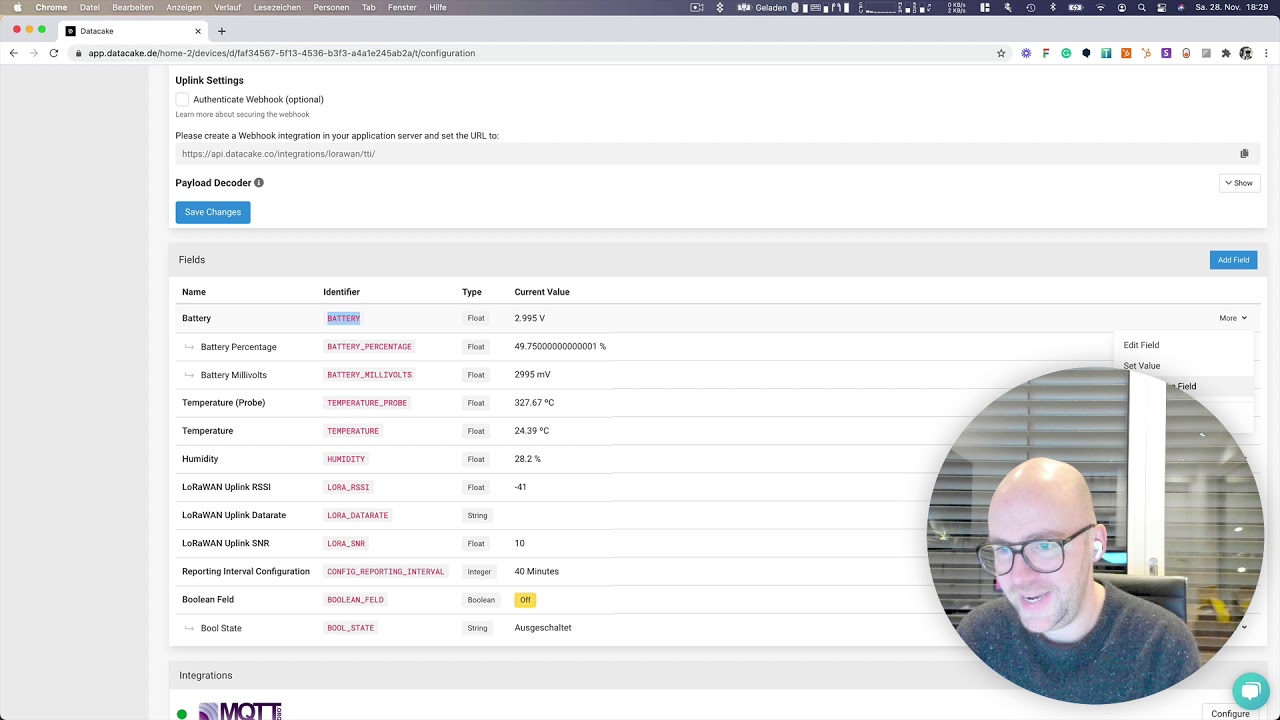Select the BATTERY identifier text
Viewport: 1280px width, 720px height.
[x=343, y=318]
